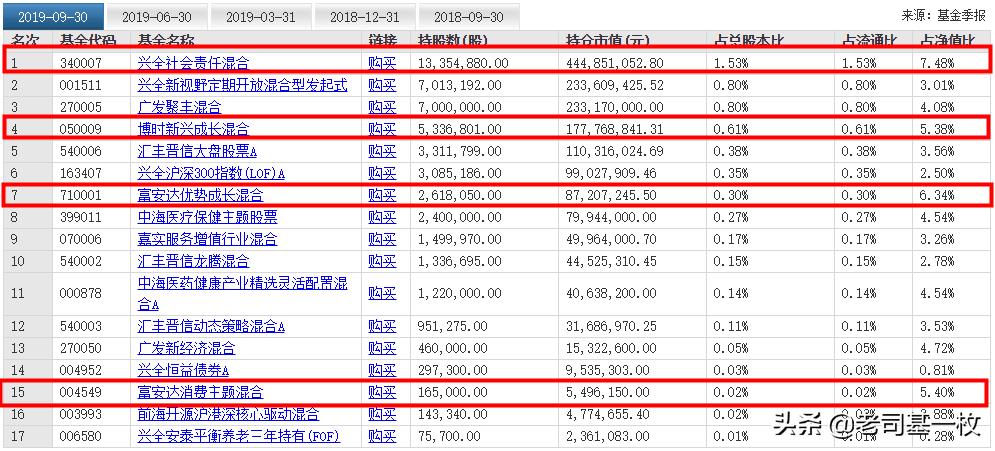
Task: Click net value ratio 4.72%
Action: pos(937,348)
